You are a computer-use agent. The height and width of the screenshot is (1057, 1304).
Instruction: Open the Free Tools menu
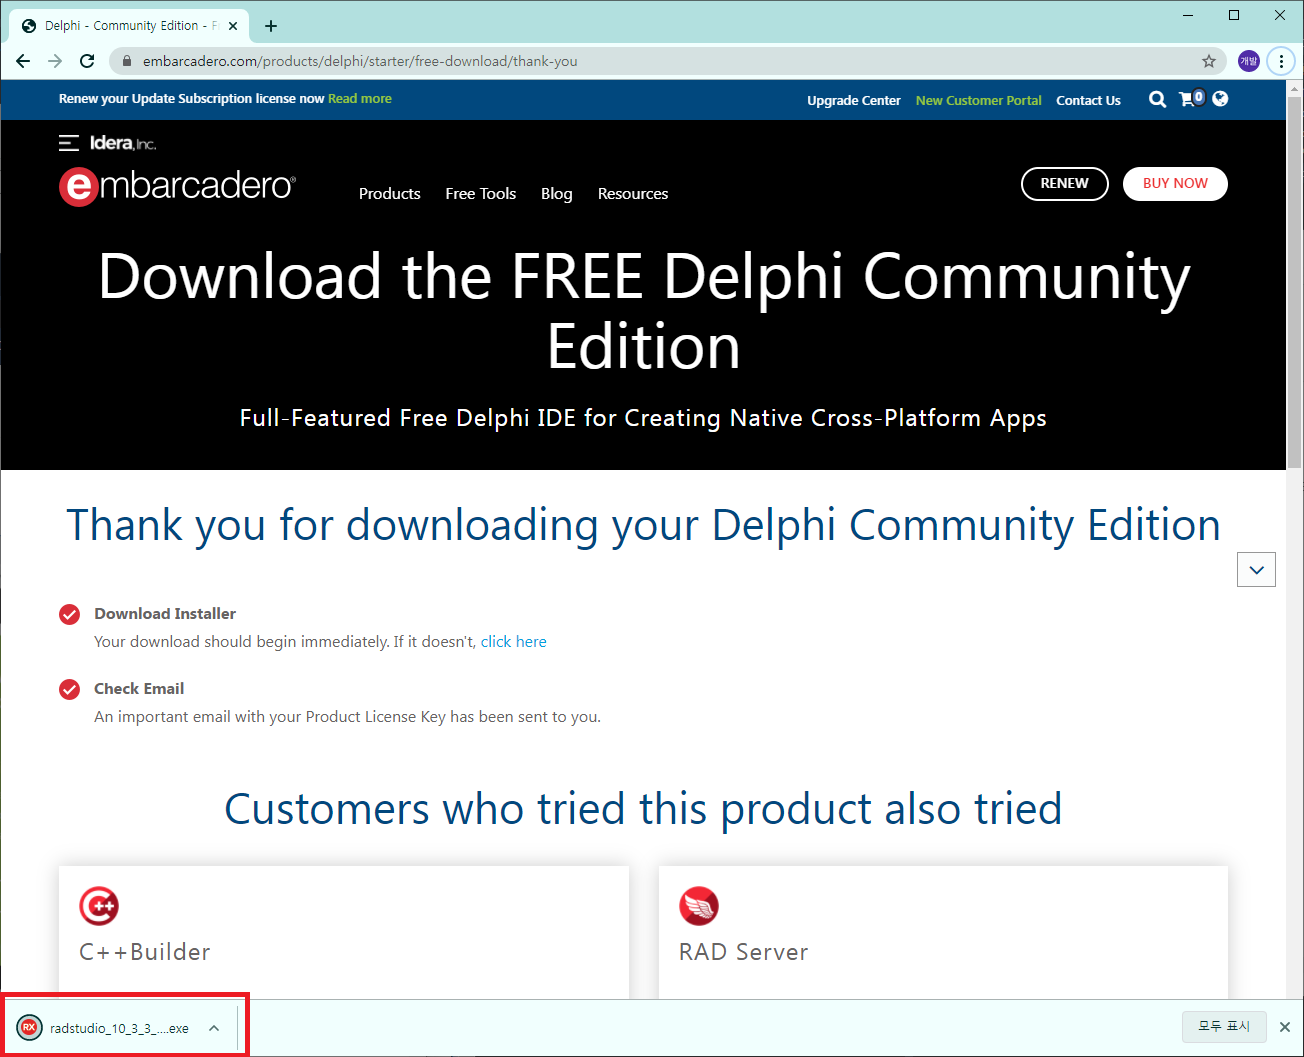tap(481, 194)
